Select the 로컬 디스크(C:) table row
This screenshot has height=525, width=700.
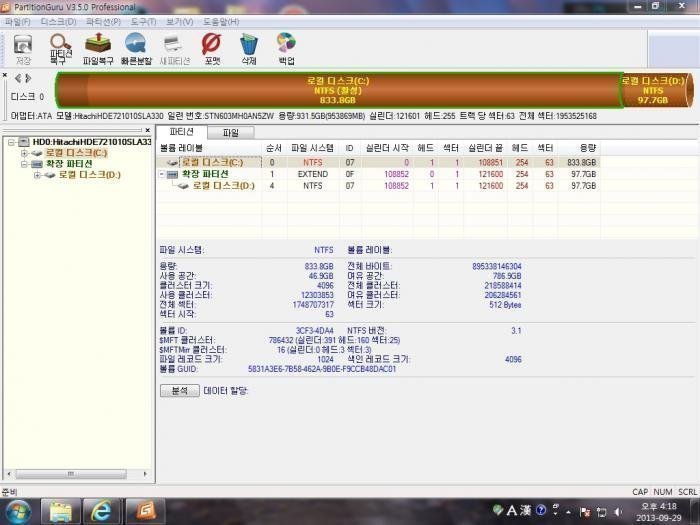[x=378, y=162]
